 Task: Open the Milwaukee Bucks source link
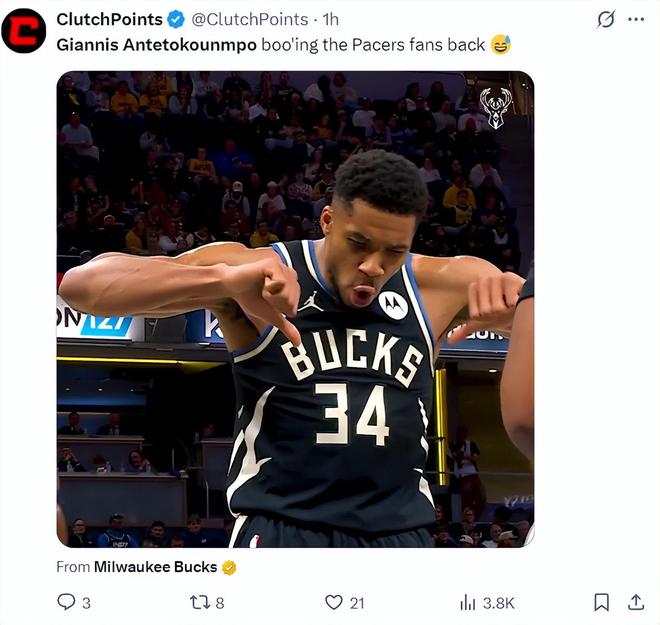pyautogui.click(x=155, y=567)
